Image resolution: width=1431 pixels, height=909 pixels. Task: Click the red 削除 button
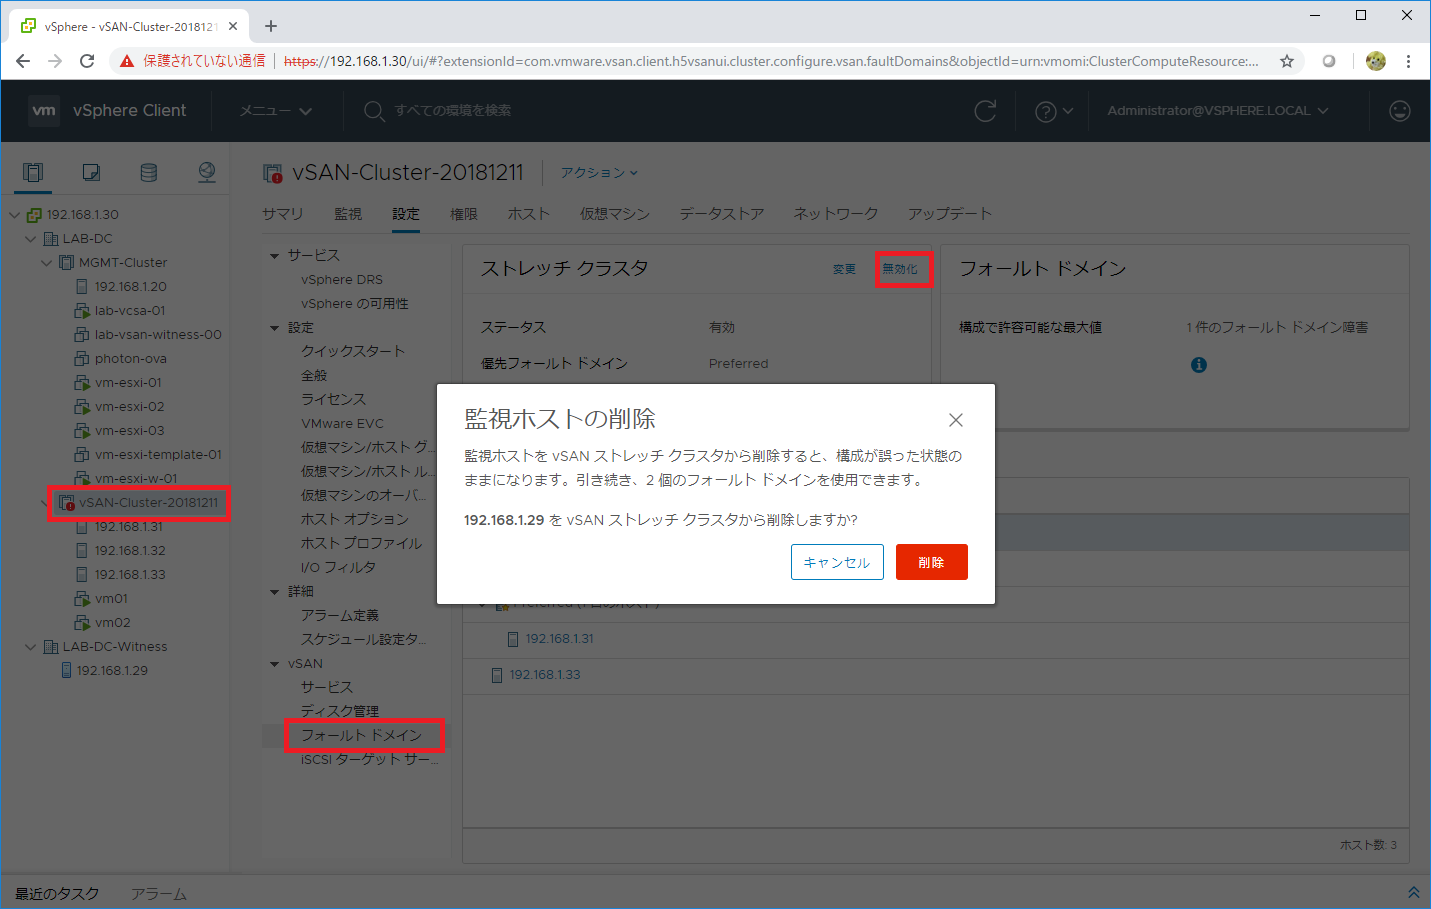point(932,562)
